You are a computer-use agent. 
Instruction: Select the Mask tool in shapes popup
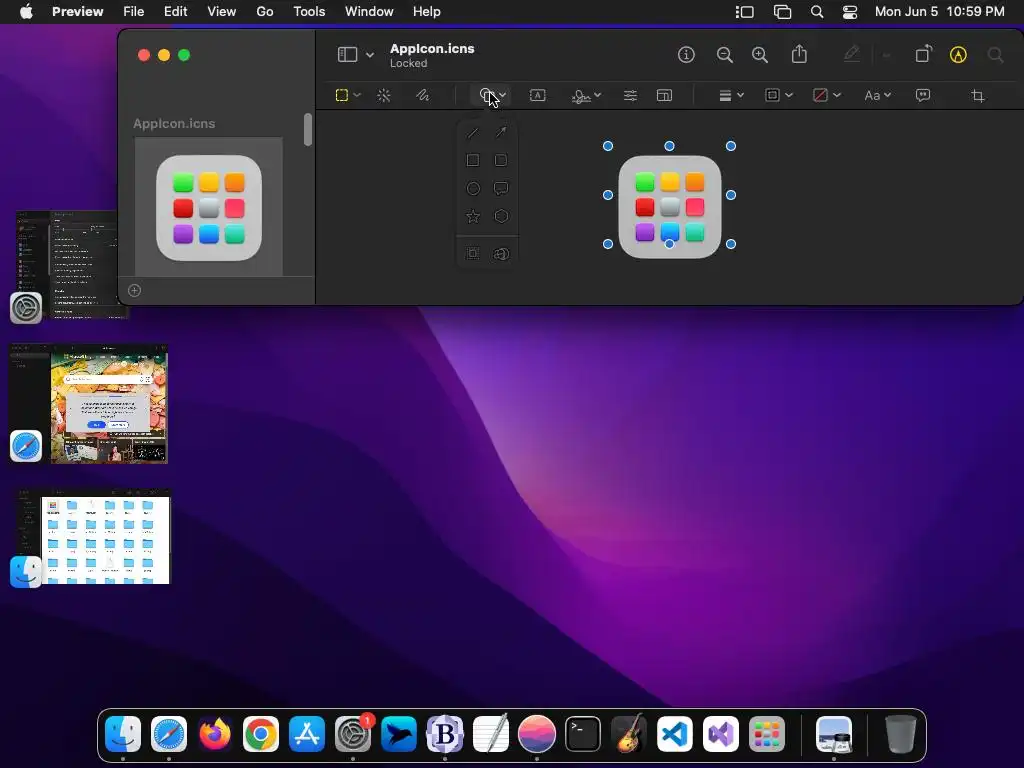click(x=473, y=254)
